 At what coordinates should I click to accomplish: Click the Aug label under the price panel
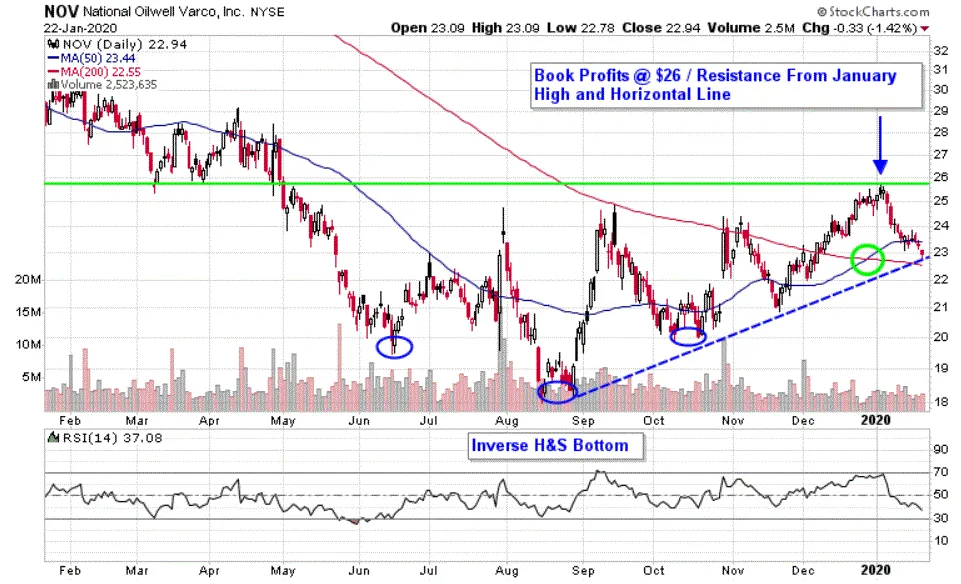pyautogui.click(x=507, y=420)
